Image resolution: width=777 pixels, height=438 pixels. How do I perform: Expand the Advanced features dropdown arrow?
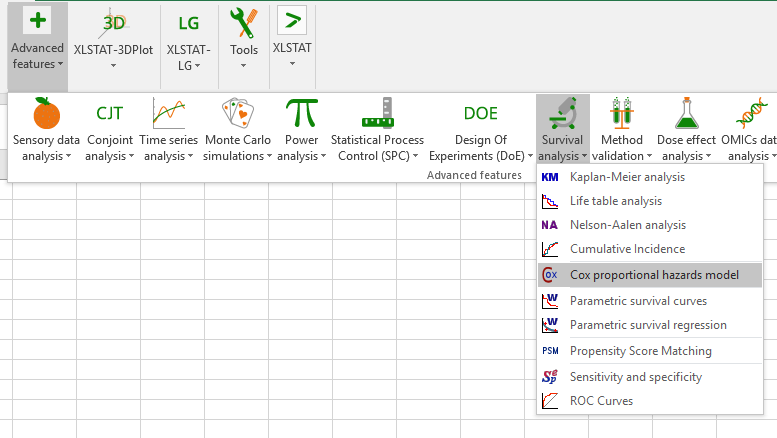60,64
